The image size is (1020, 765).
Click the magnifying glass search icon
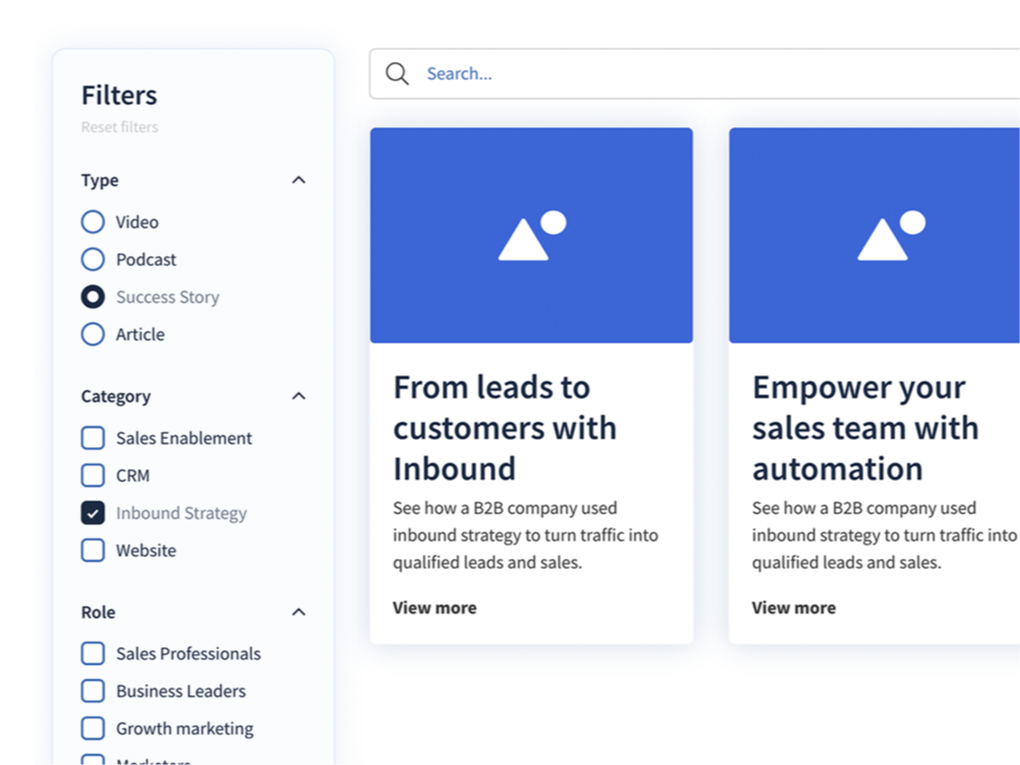pyautogui.click(x=397, y=74)
